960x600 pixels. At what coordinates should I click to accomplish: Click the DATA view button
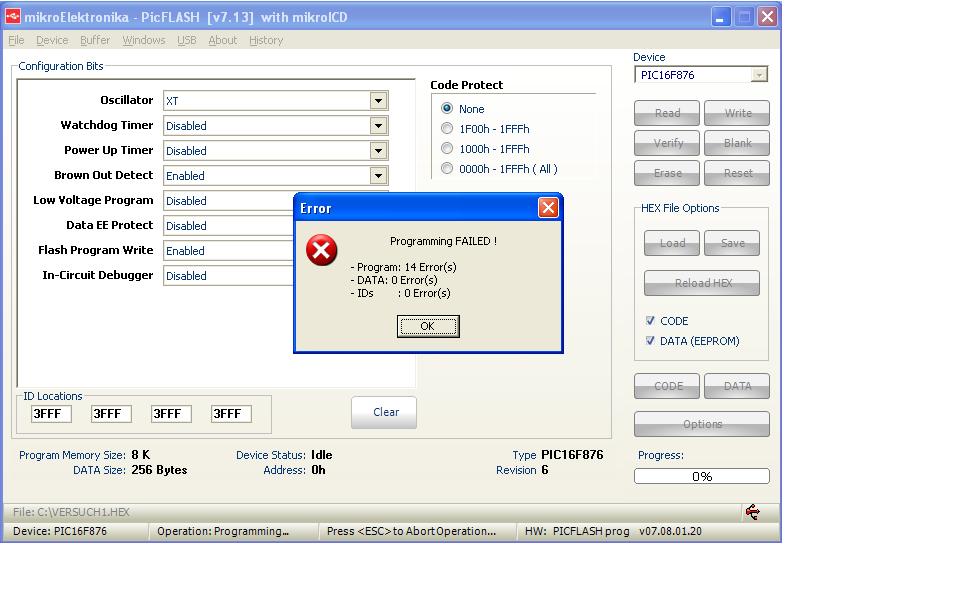pyautogui.click(x=737, y=386)
